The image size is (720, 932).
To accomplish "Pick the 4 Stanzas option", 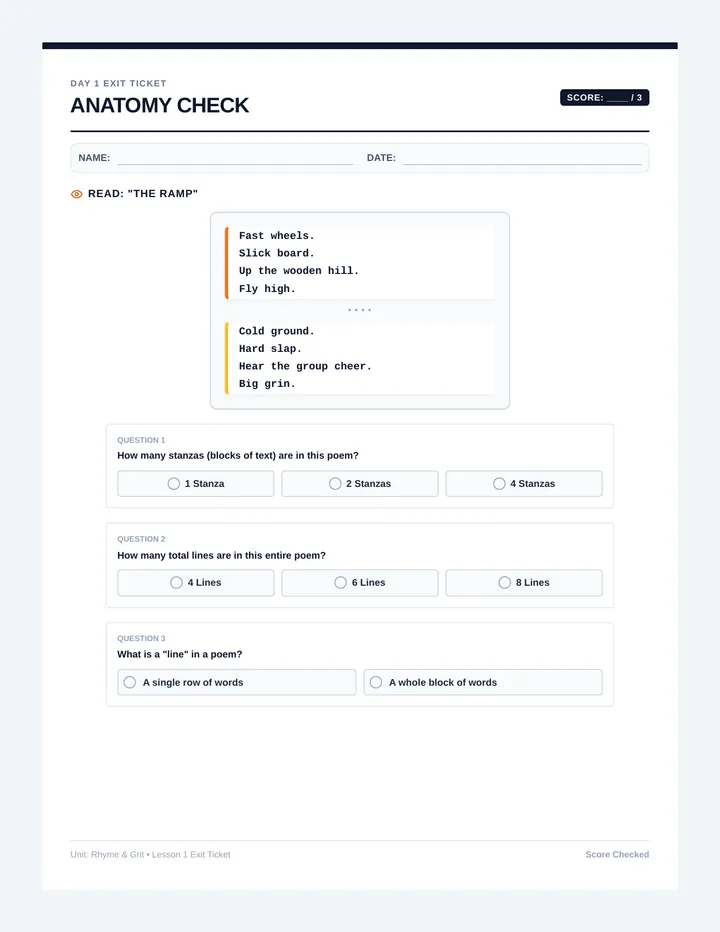I will (524, 484).
